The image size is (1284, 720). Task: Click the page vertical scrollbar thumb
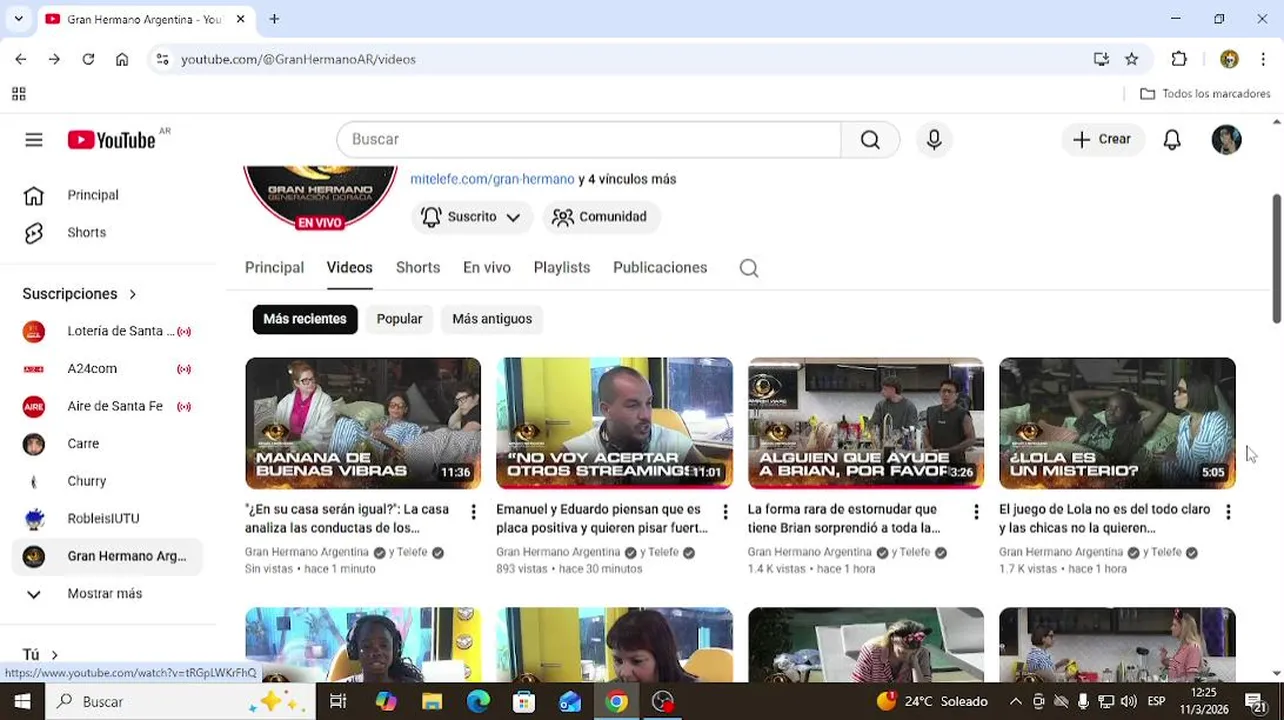pos(1276,258)
